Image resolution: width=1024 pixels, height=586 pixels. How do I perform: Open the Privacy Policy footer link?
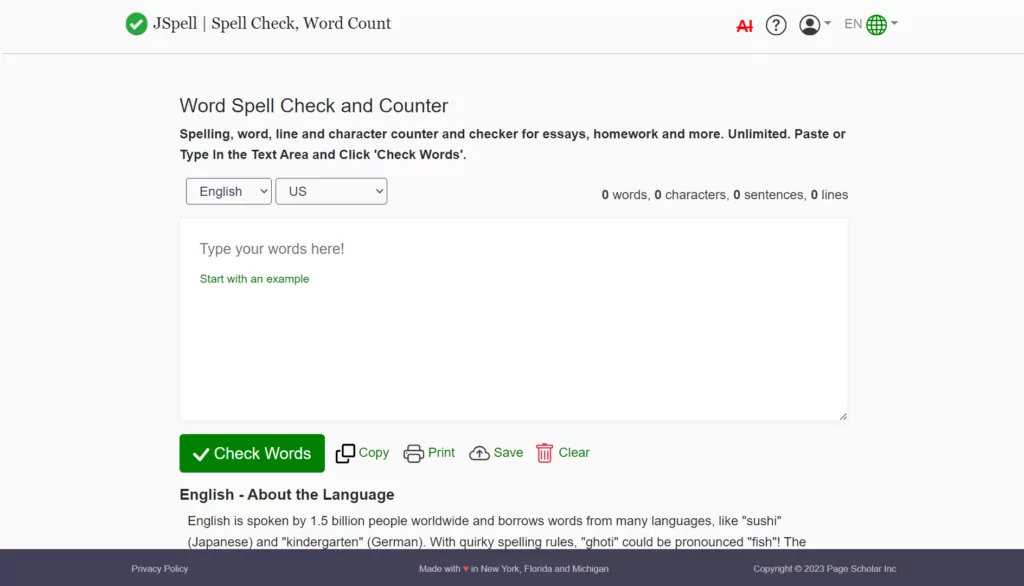pos(159,569)
